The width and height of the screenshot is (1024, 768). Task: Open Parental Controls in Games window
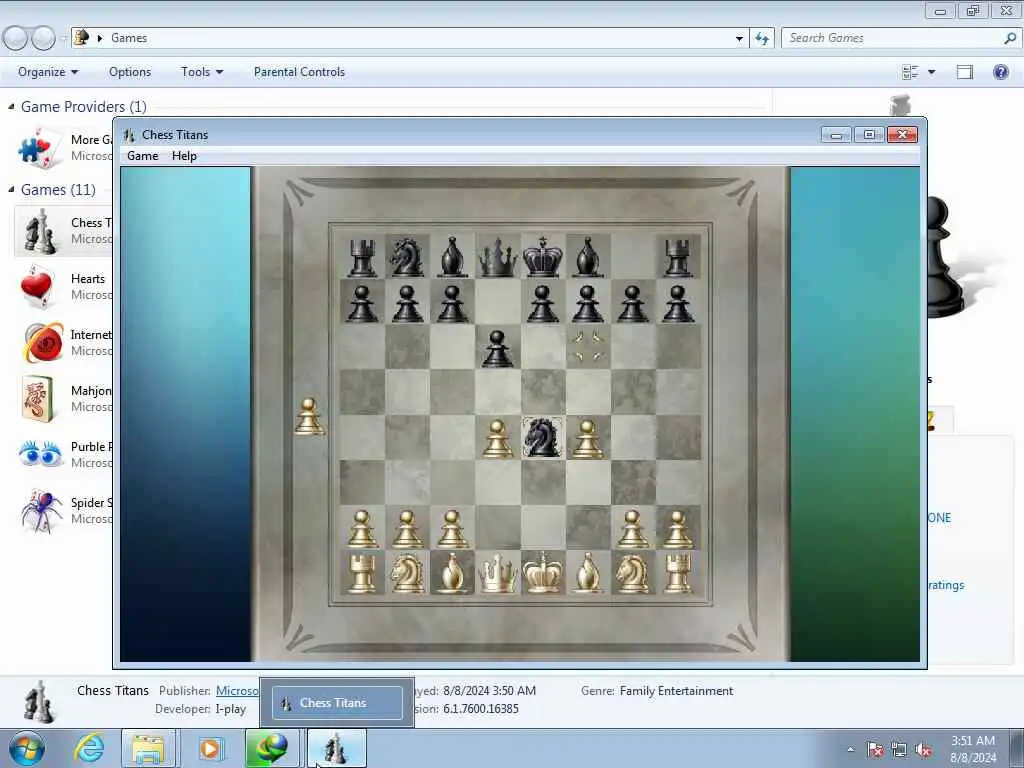coord(299,72)
